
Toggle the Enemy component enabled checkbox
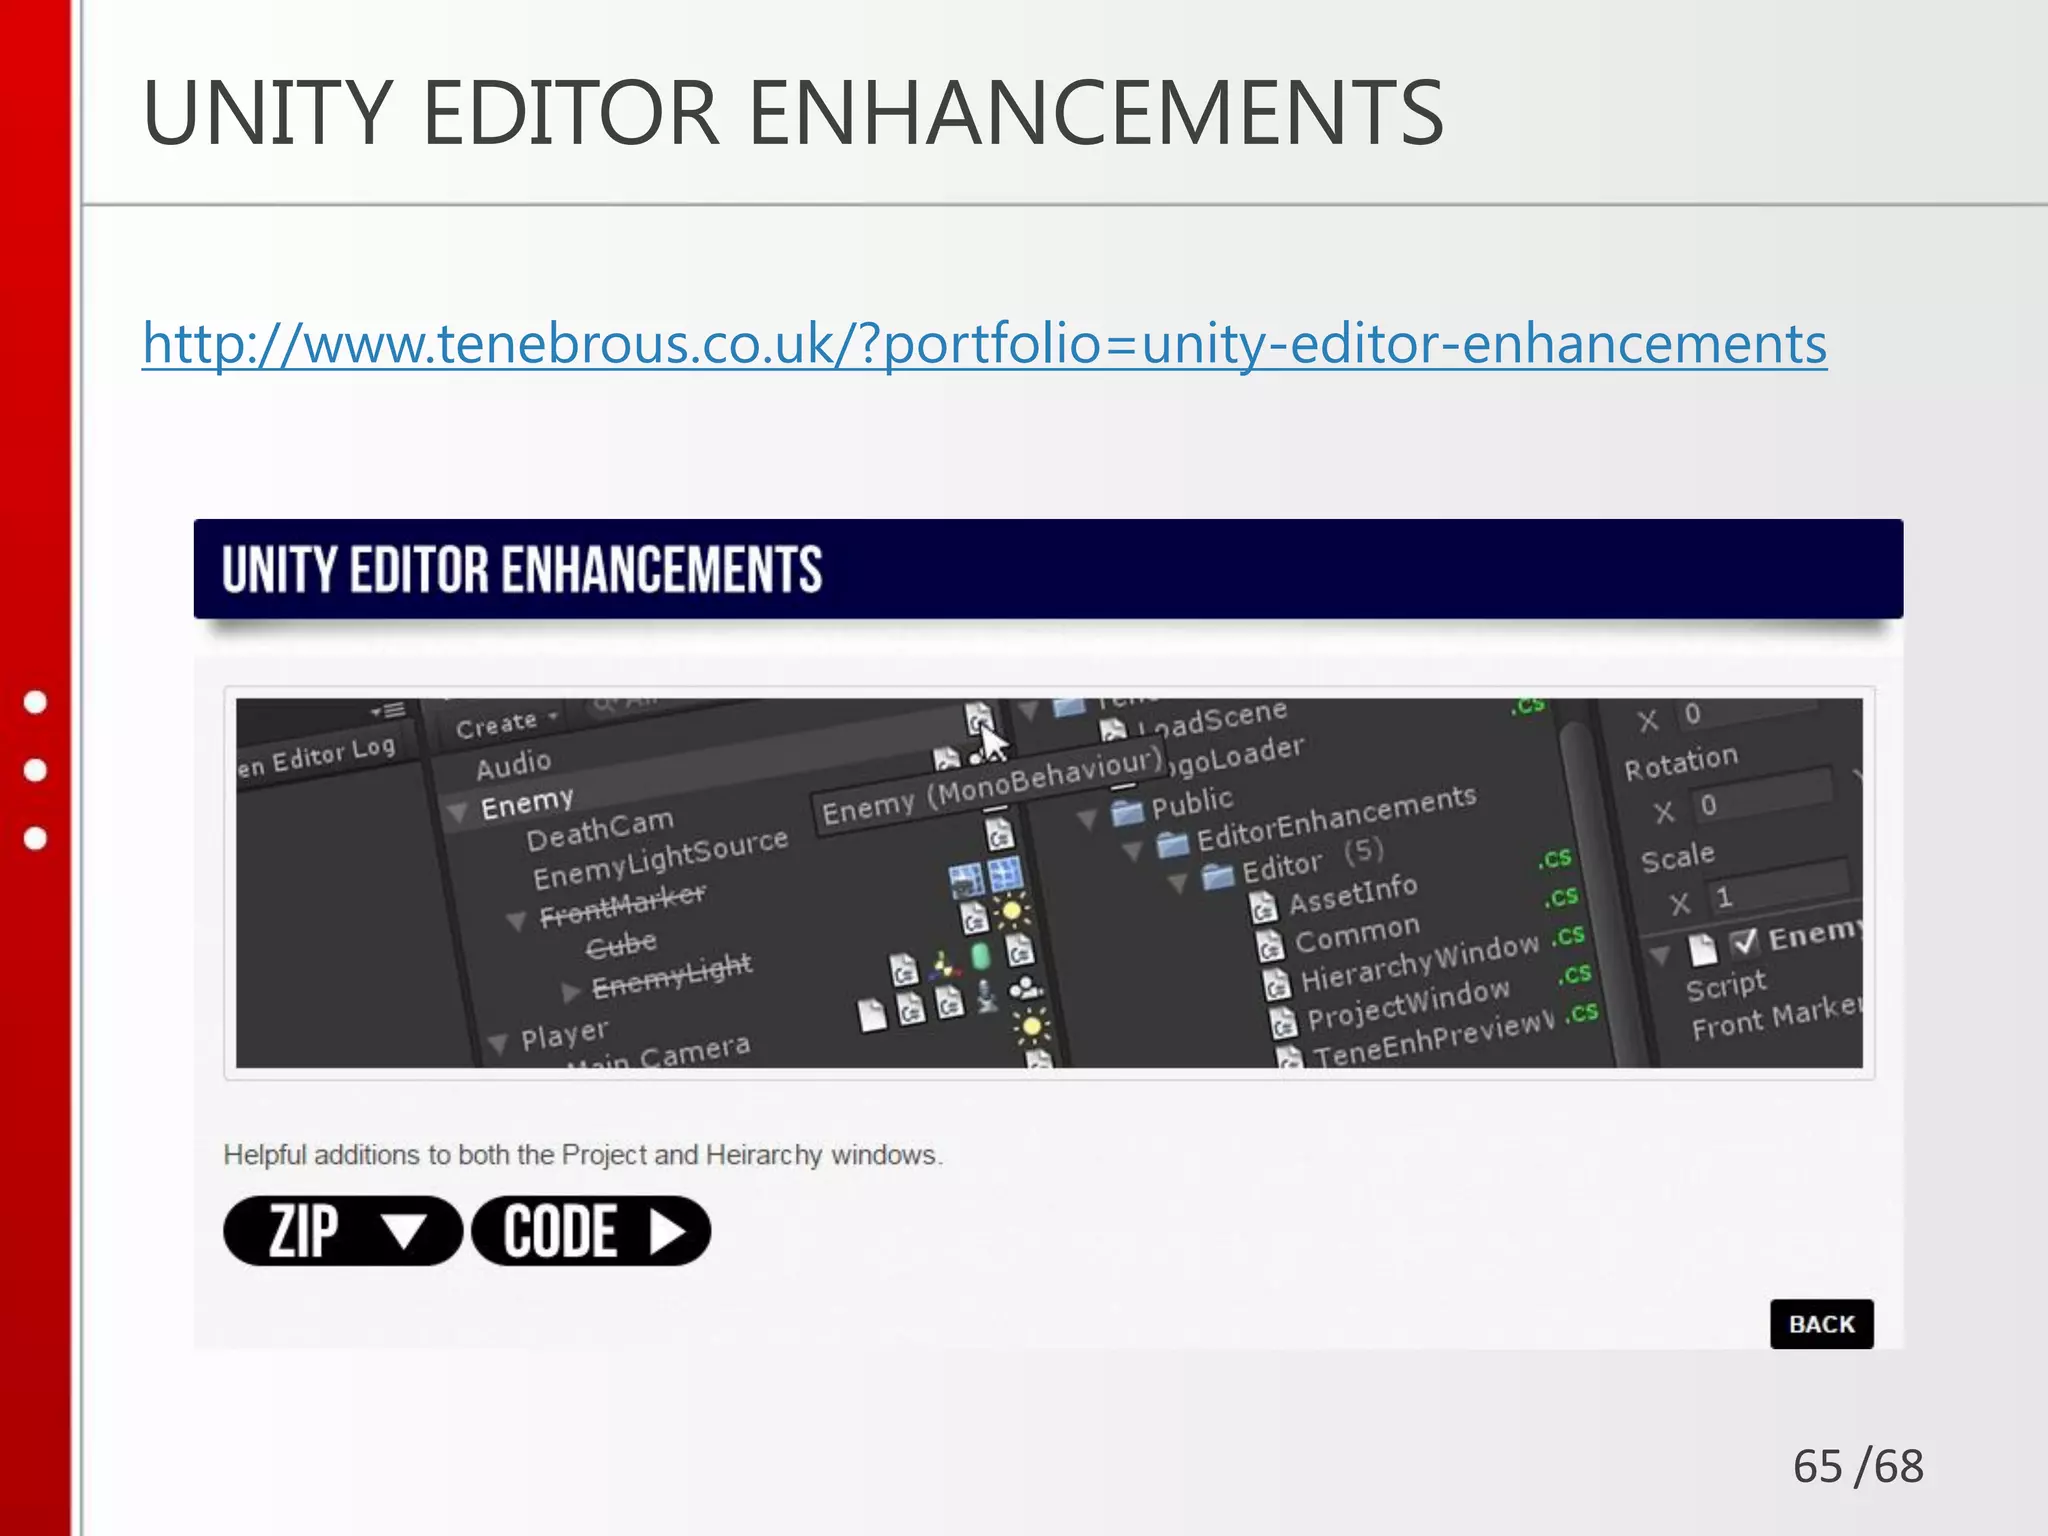[1743, 942]
